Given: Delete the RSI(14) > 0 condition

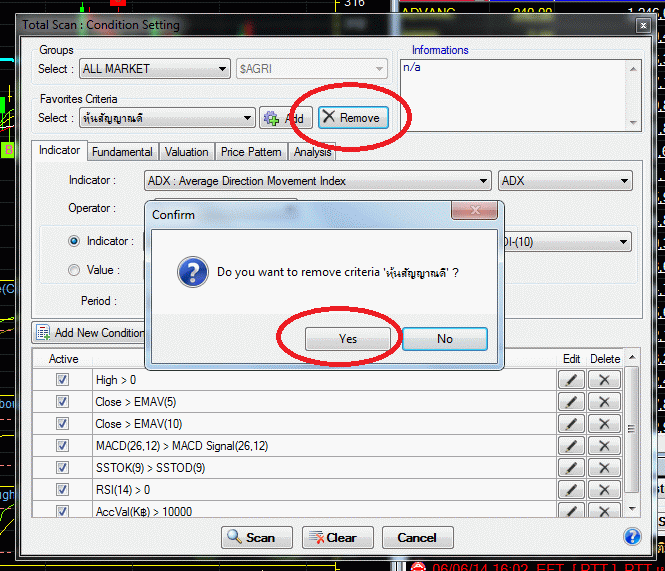Looking at the screenshot, I should (x=604, y=490).
